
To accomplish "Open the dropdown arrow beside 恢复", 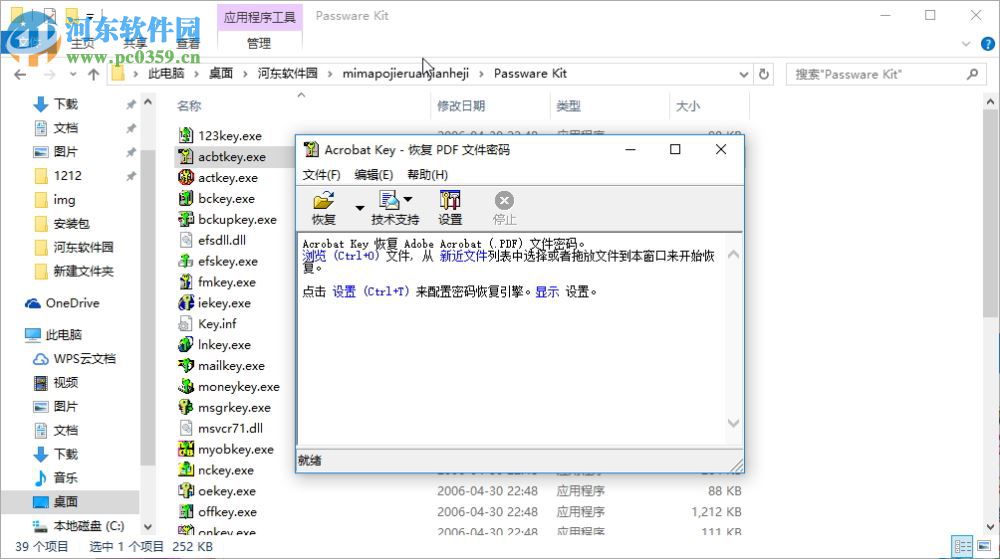I will pyautogui.click(x=360, y=208).
